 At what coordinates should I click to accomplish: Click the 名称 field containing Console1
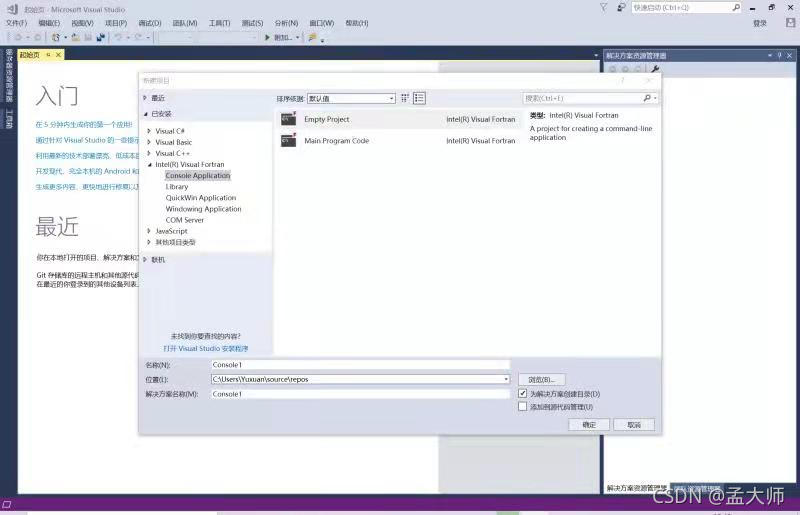pyautogui.click(x=360, y=364)
